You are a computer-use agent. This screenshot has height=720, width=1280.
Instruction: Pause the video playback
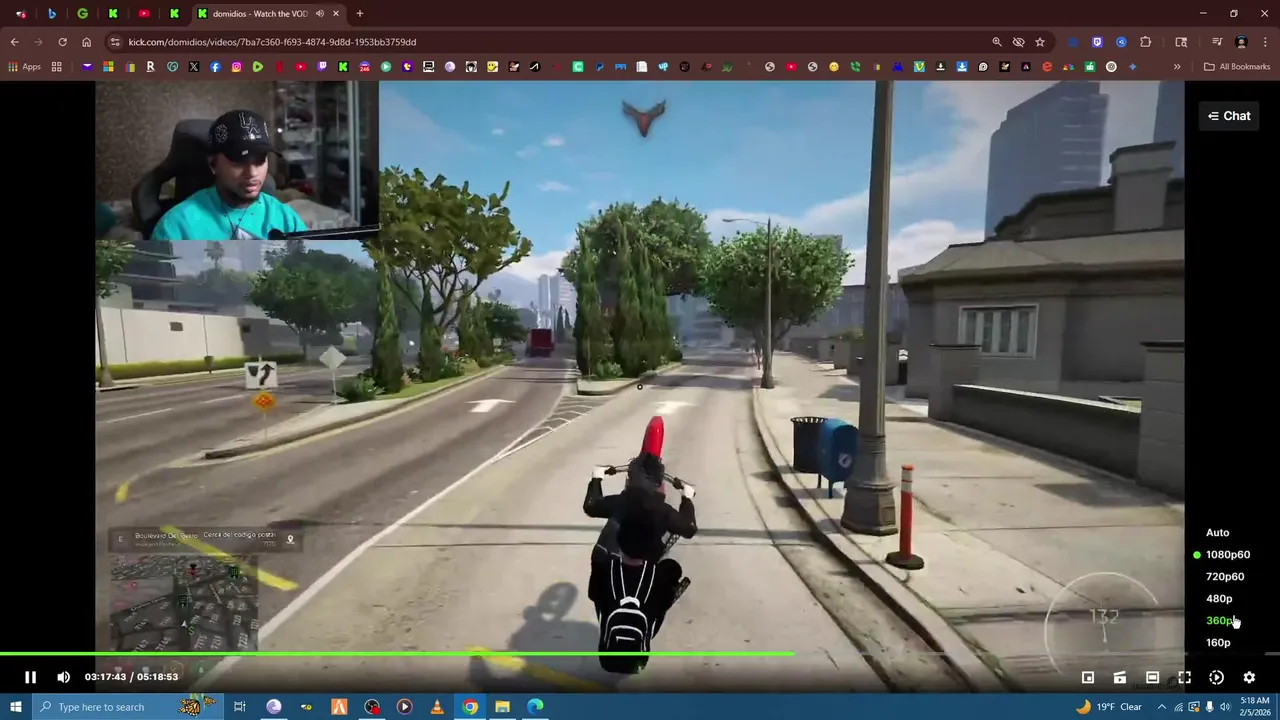click(30, 677)
